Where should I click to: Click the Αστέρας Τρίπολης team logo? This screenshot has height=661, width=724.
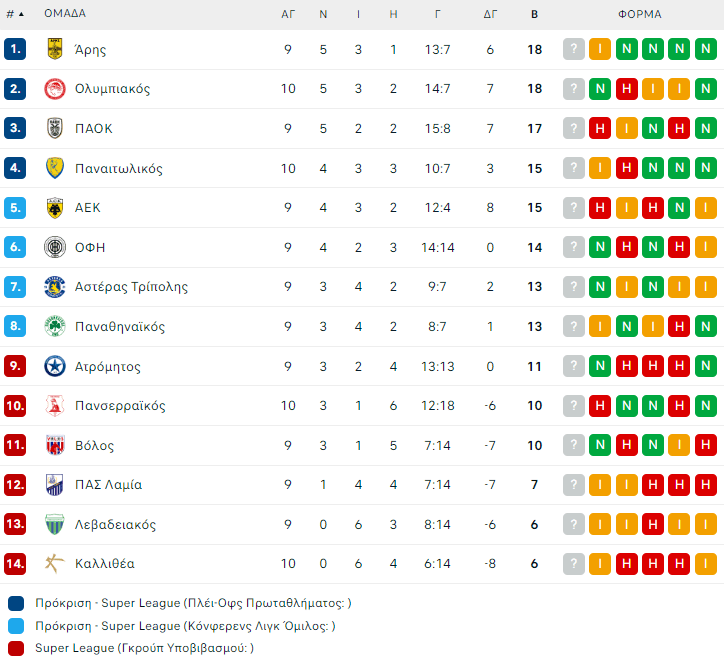tap(55, 287)
